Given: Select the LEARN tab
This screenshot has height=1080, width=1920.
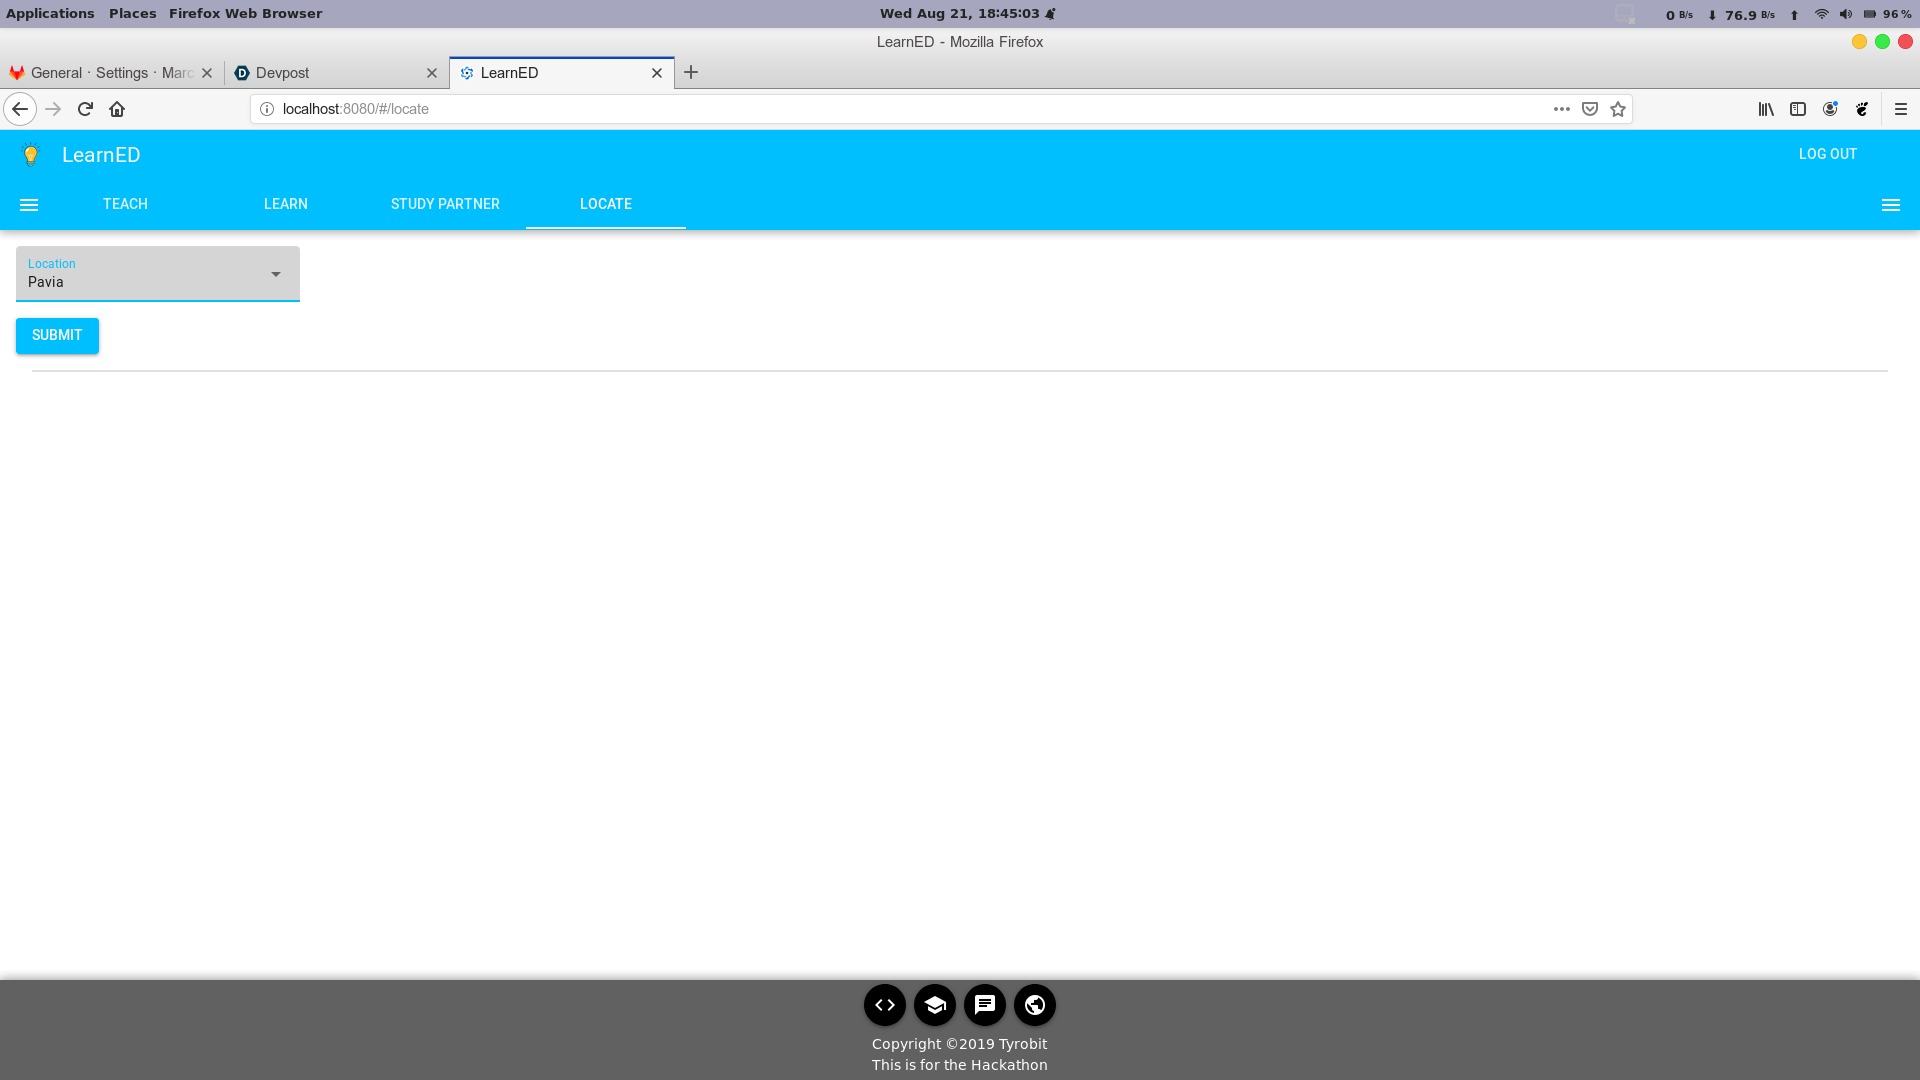Looking at the screenshot, I should tap(285, 204).
